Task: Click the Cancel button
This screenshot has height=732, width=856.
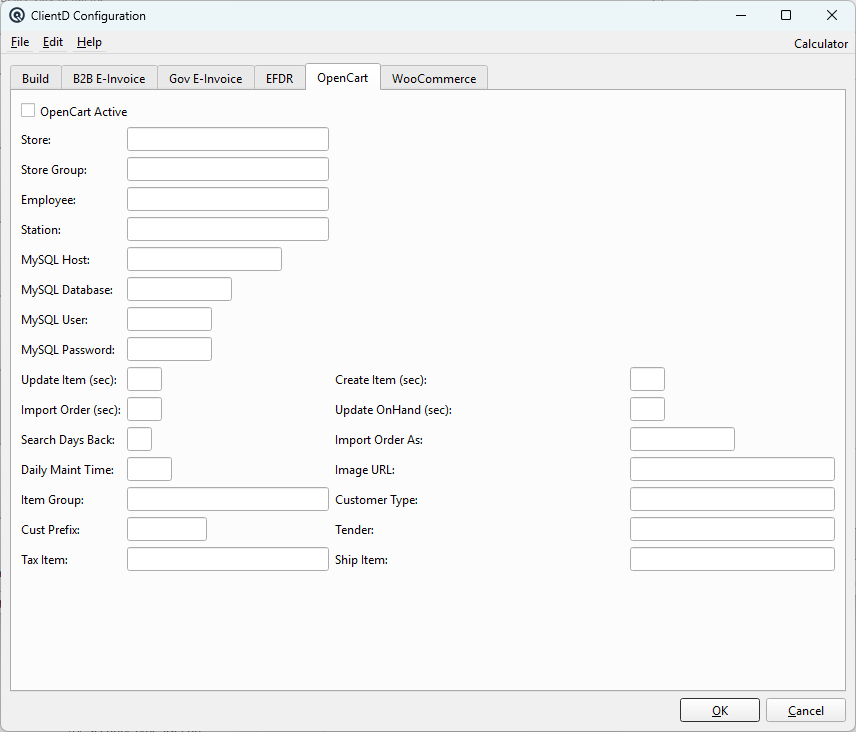Action: 806,710
